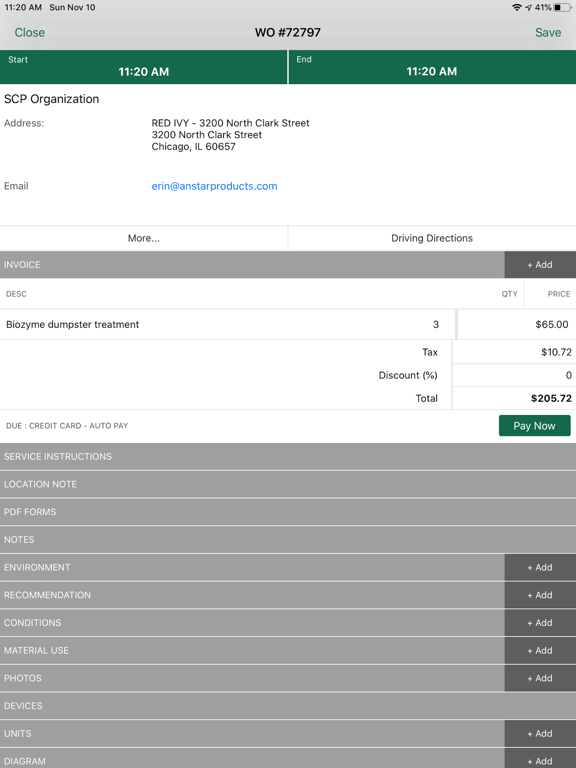This screenshot has height=768, width=576.
Task: Open the More... details option
Action: click(x=144, y=238)
